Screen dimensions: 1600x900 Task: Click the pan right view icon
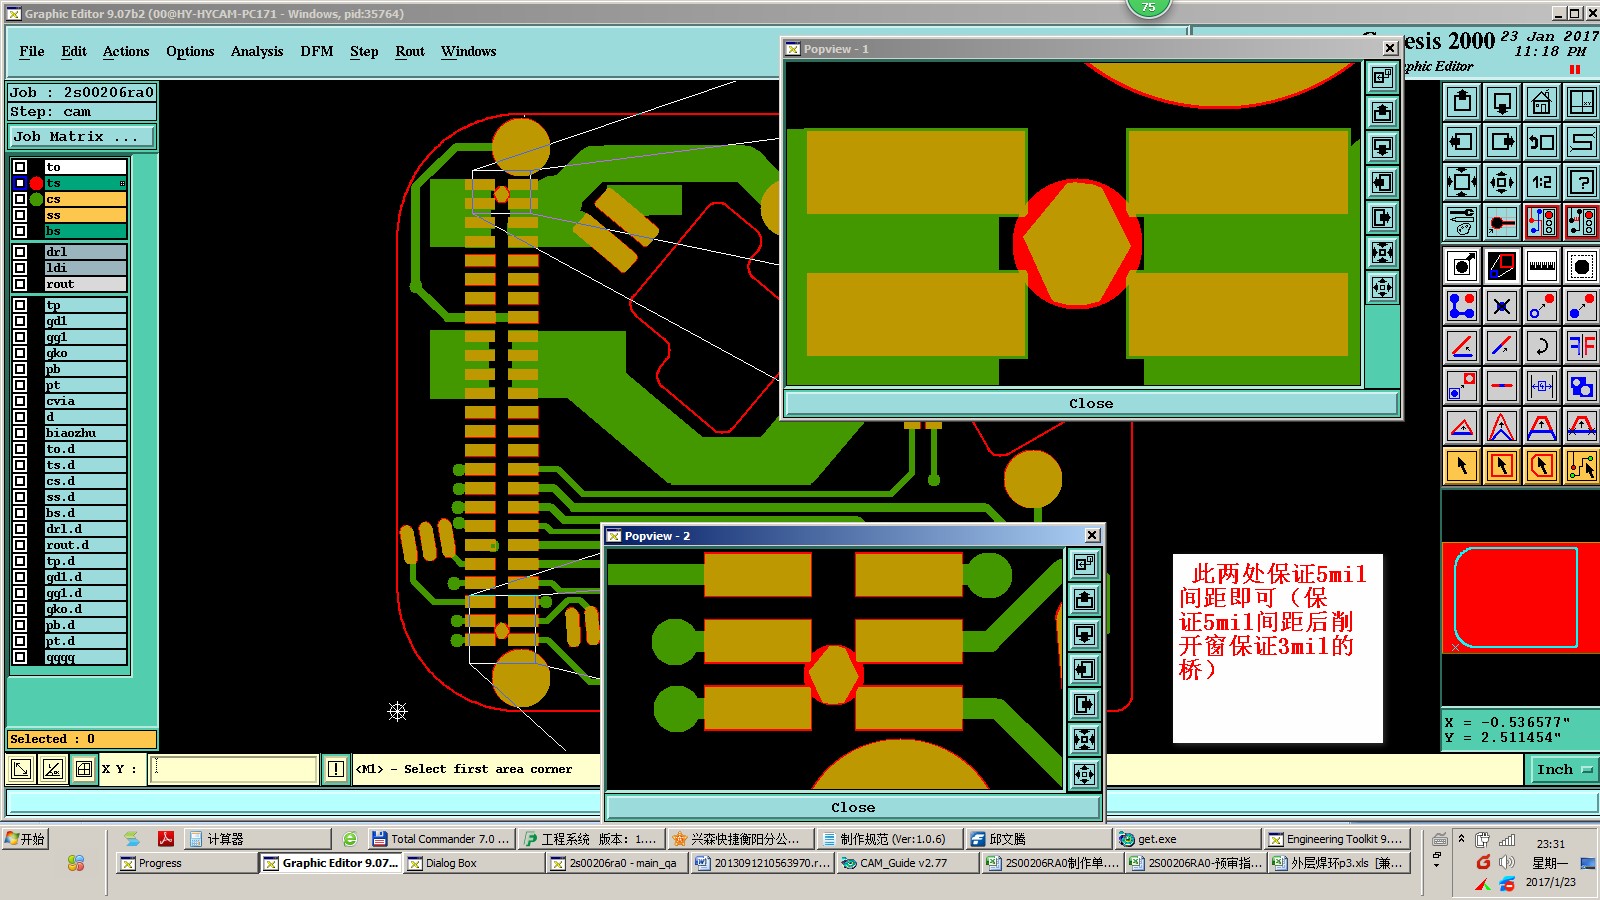click(1502, 142)
